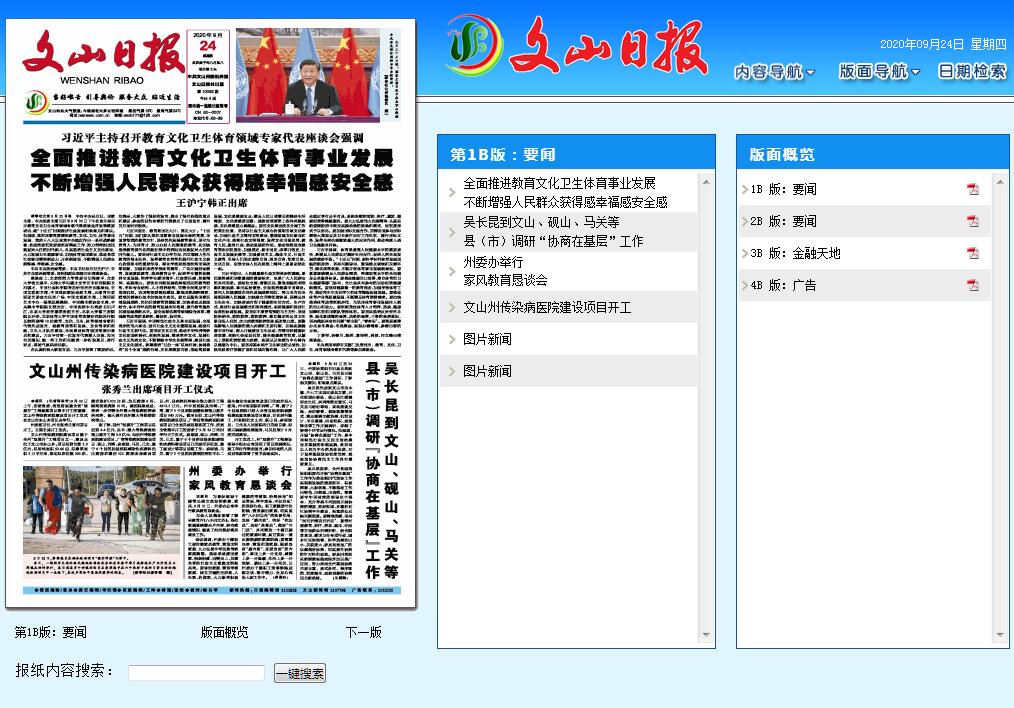Image resolution: width=1014 pixels, height=708 pixels.
Task: Click PDF icon for 4B 版 广告
Action: pos(972,285)
